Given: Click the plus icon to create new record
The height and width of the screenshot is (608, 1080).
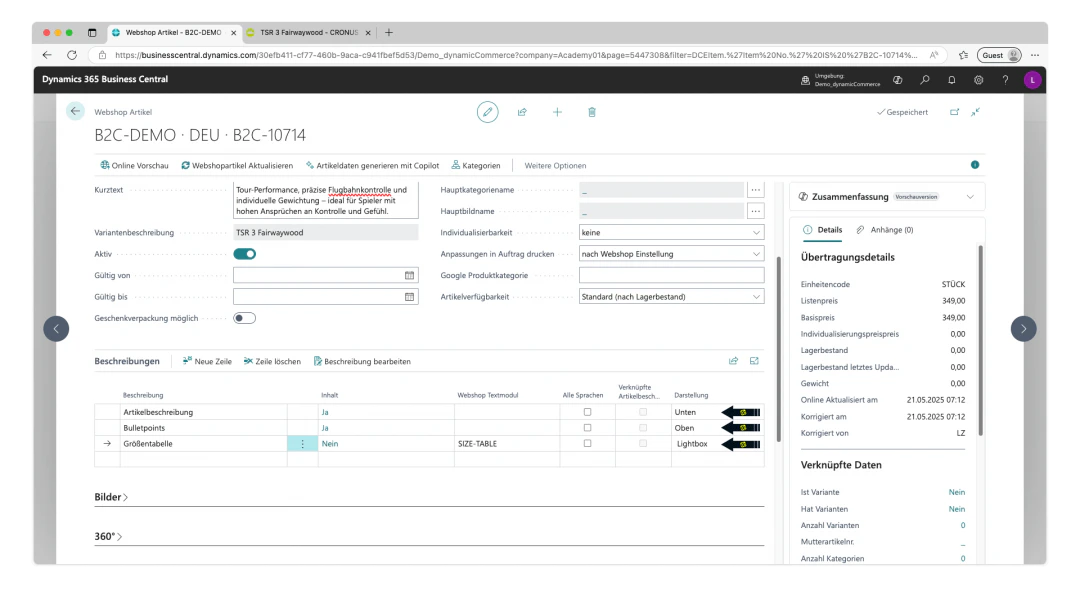Looking at the screenshot, I should [557, 112].
